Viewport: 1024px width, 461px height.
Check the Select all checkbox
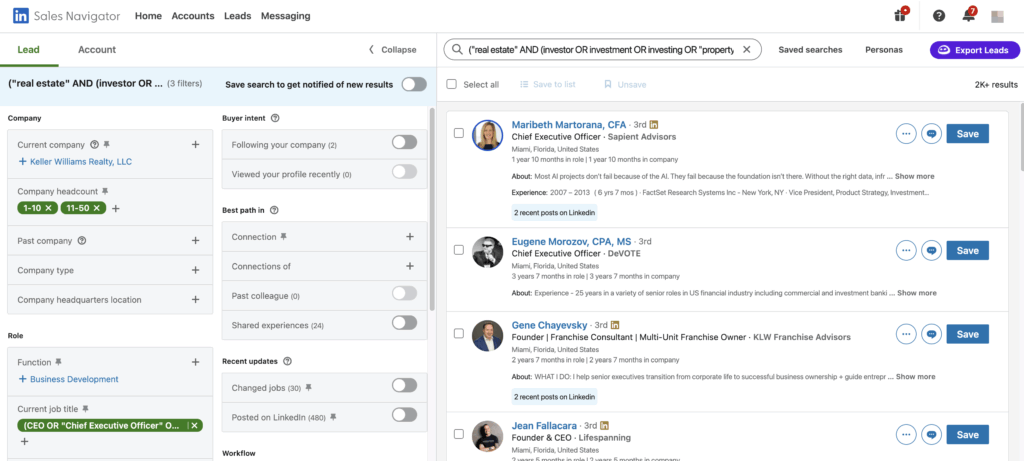tap(451, 84)
